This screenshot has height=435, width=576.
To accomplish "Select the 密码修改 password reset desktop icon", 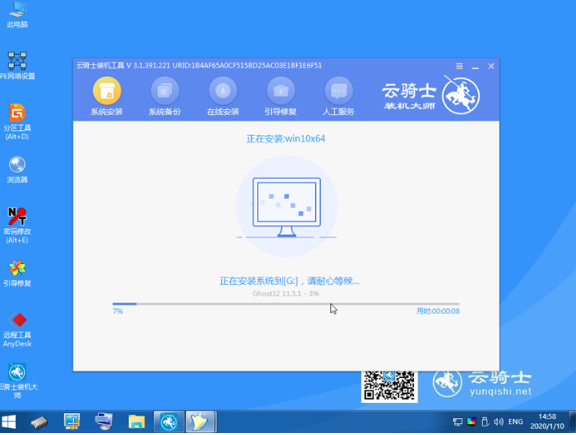I will (x=17, y=225).
